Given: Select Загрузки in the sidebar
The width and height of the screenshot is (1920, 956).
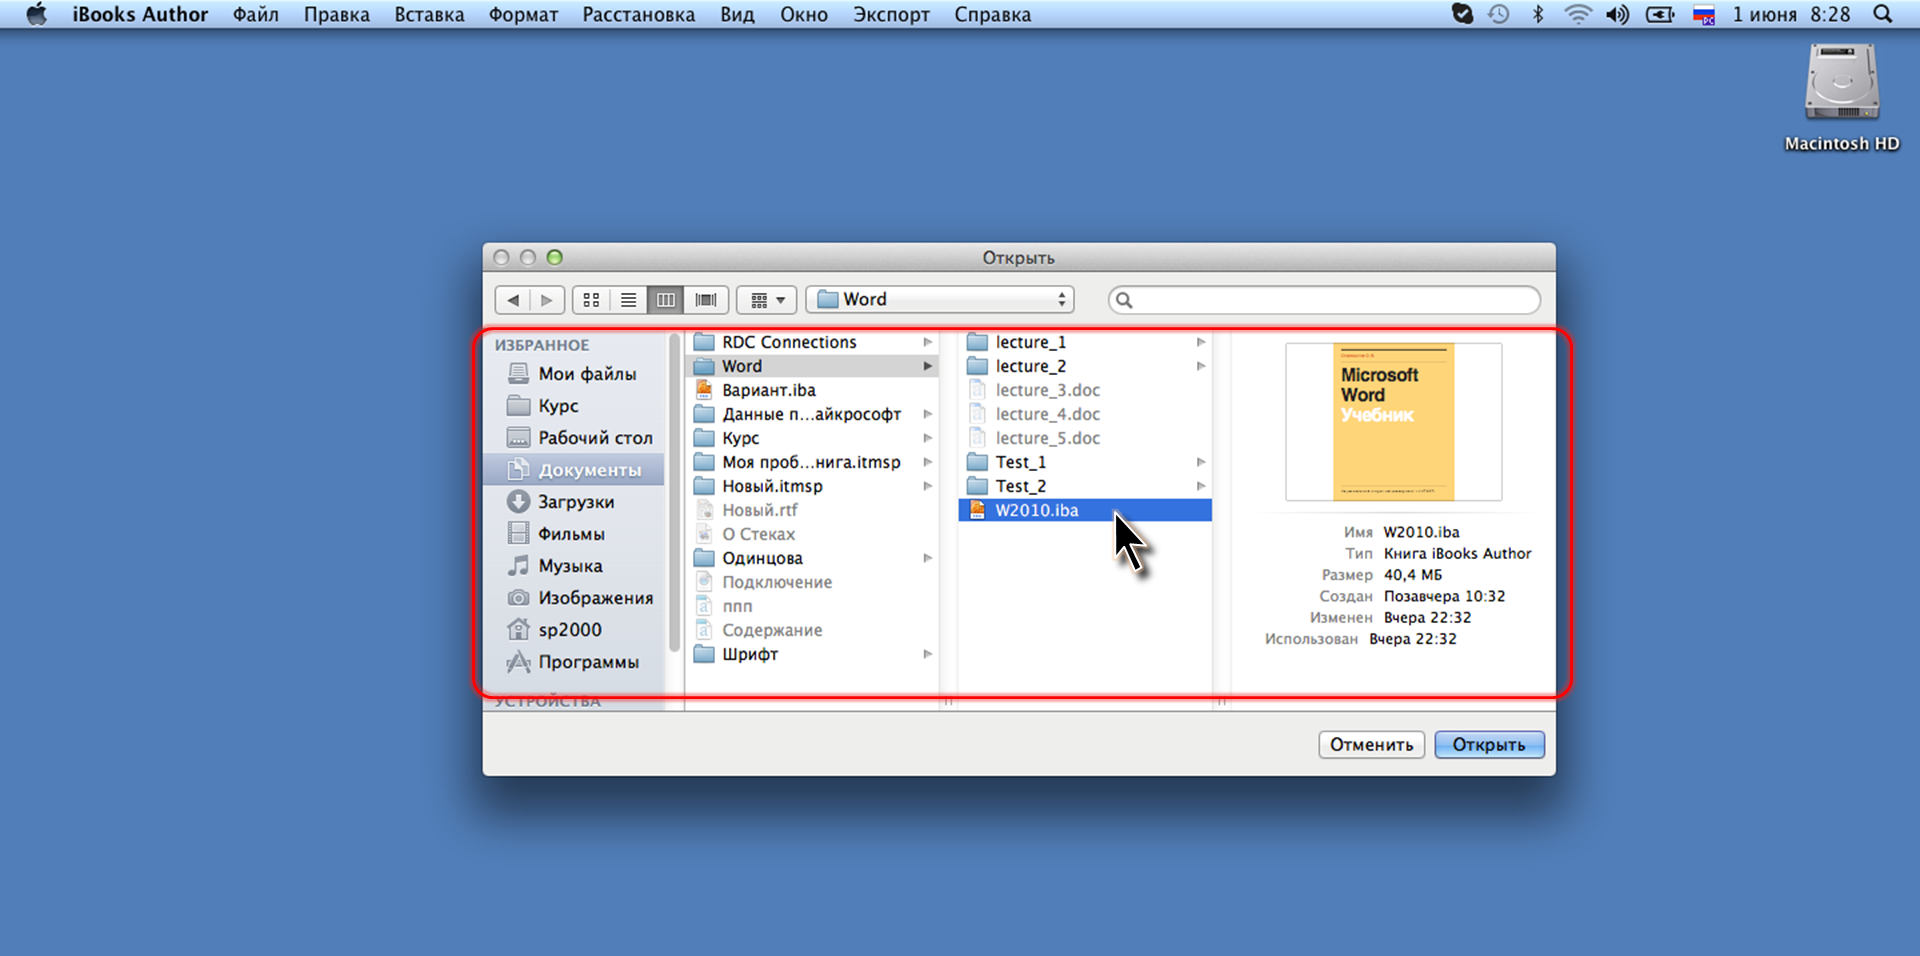Looking at the screenshot, I should pyautogui.click(x=575, y=502).
